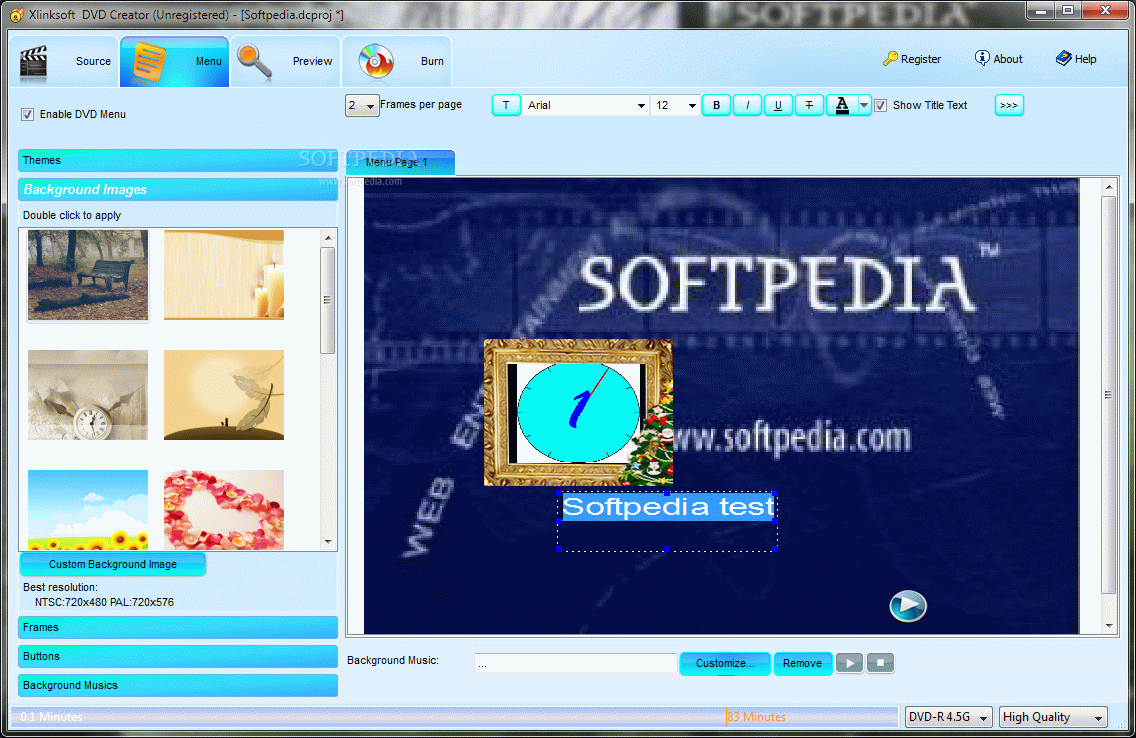Select the vintage clock background thumbnail
The width and height of the screenshot is (1136, 738).
[x=88, y=395]
